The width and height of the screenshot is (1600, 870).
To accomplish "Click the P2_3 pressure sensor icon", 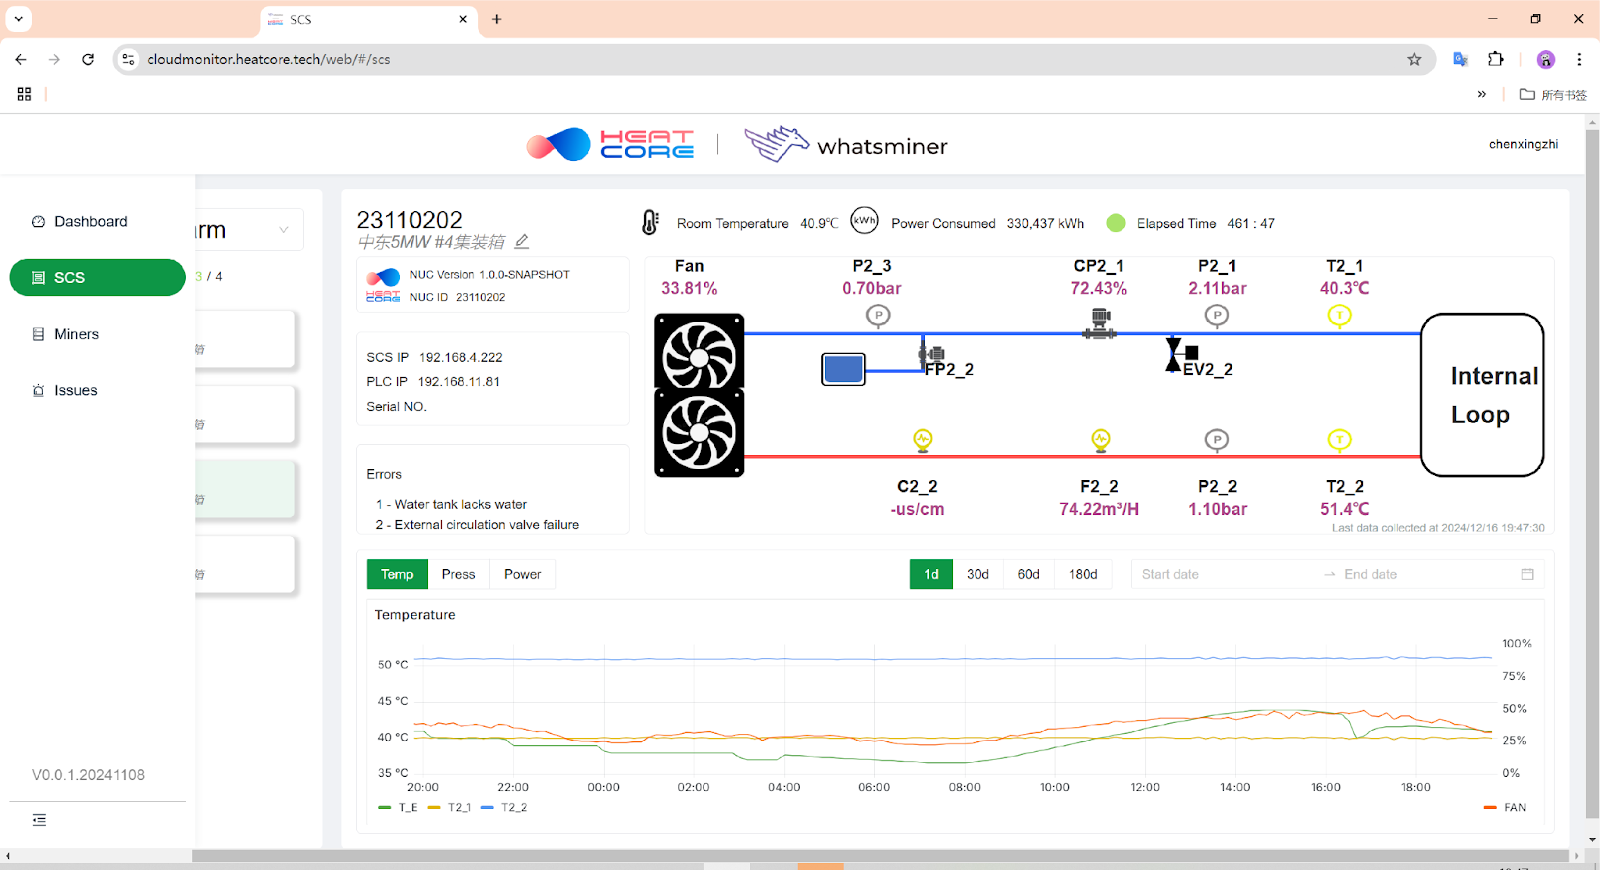I will point(877,316).
